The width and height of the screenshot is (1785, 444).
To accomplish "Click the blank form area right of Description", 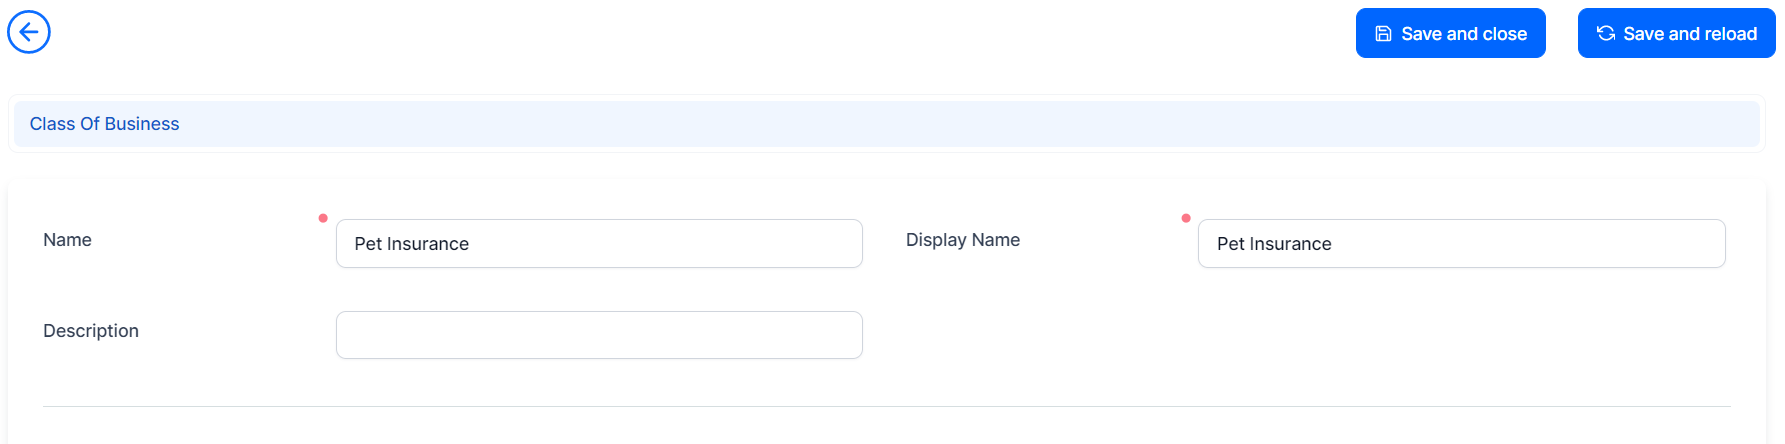I will (x=1300, y=335).
